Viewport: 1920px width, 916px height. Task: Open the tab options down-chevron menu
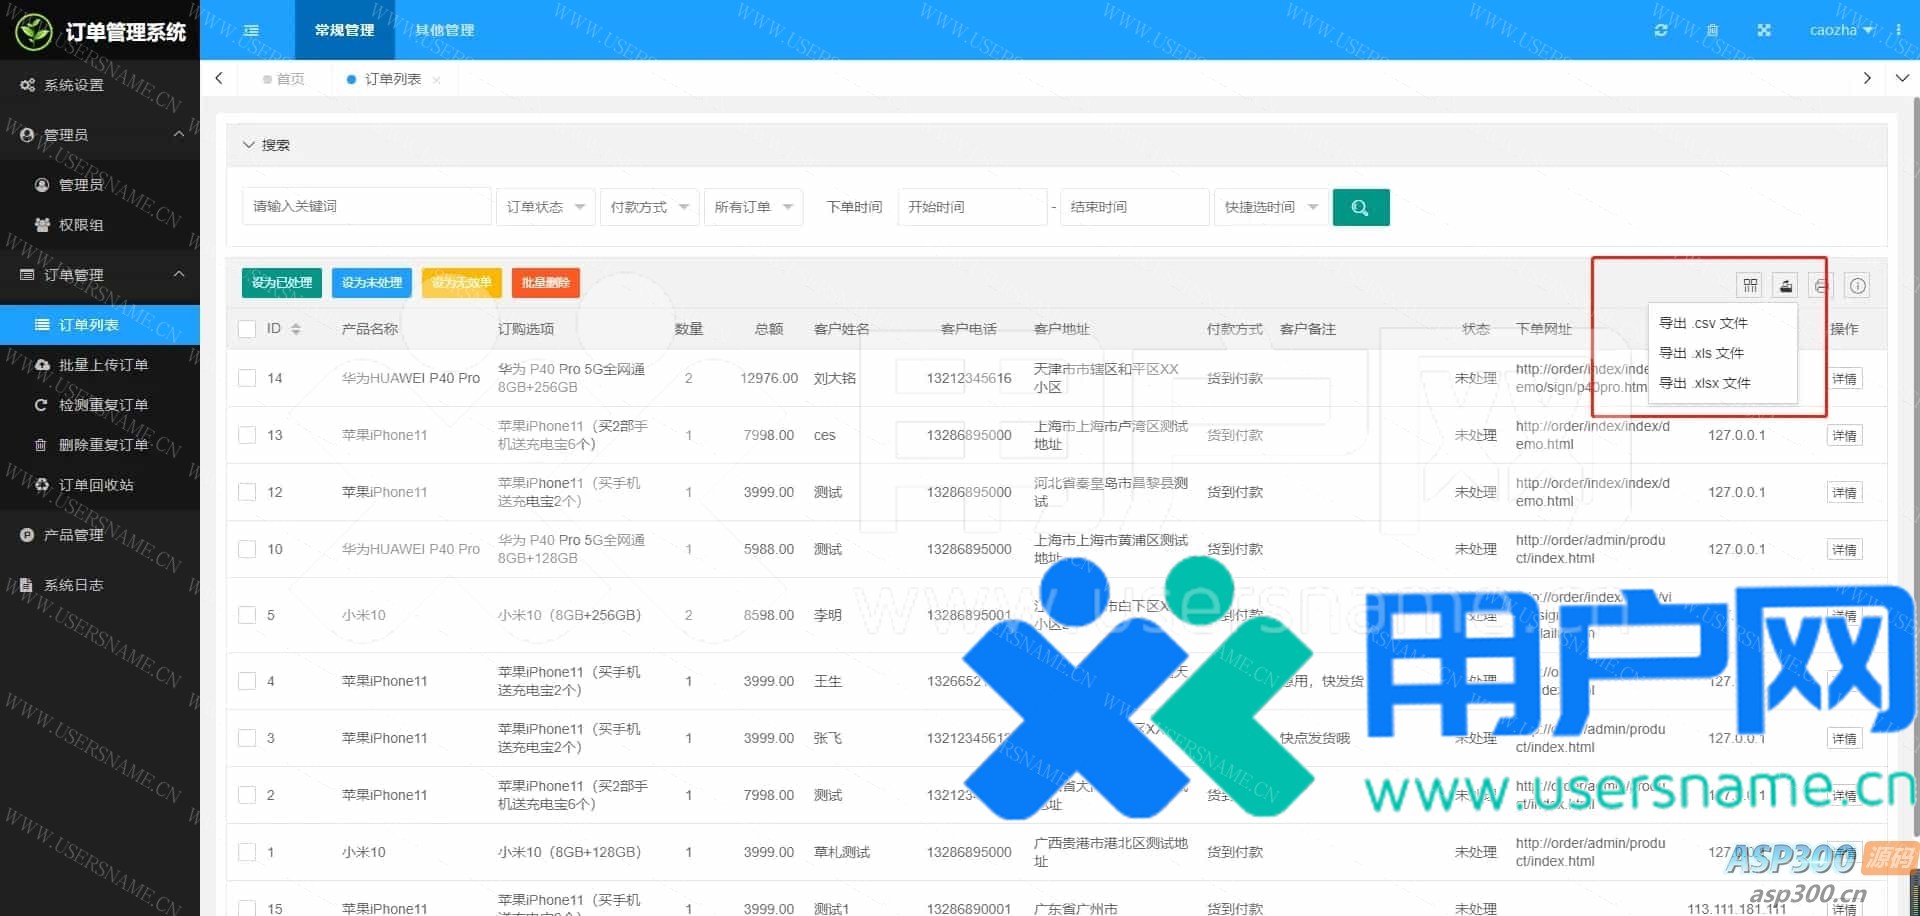[x=1902, y=78]
